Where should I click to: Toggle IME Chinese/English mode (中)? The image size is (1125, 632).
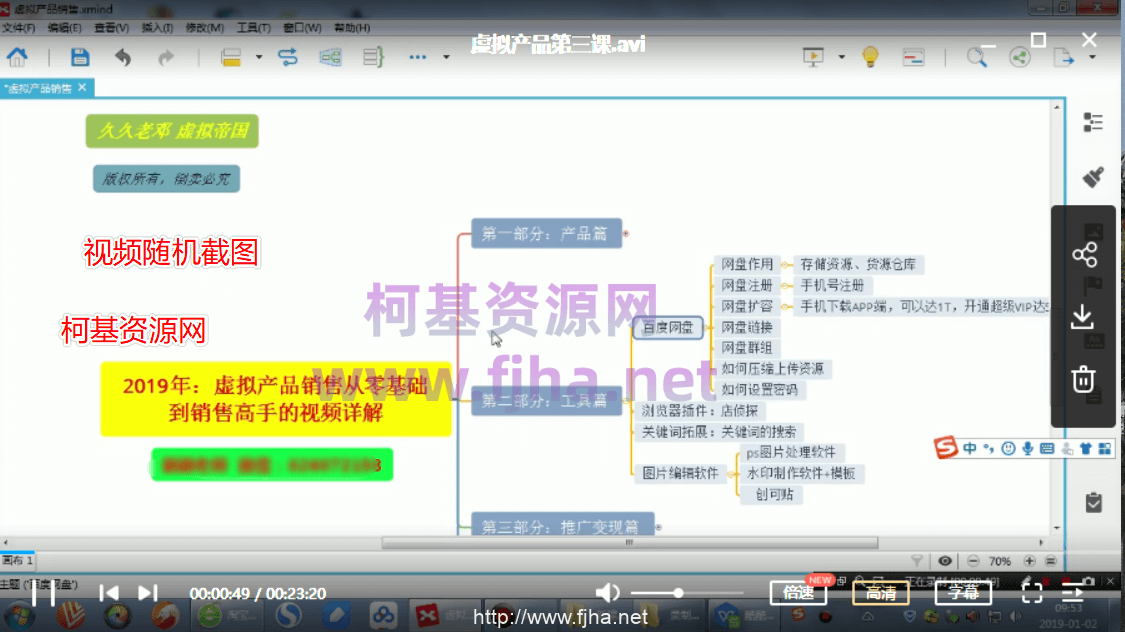click(970, 448)
